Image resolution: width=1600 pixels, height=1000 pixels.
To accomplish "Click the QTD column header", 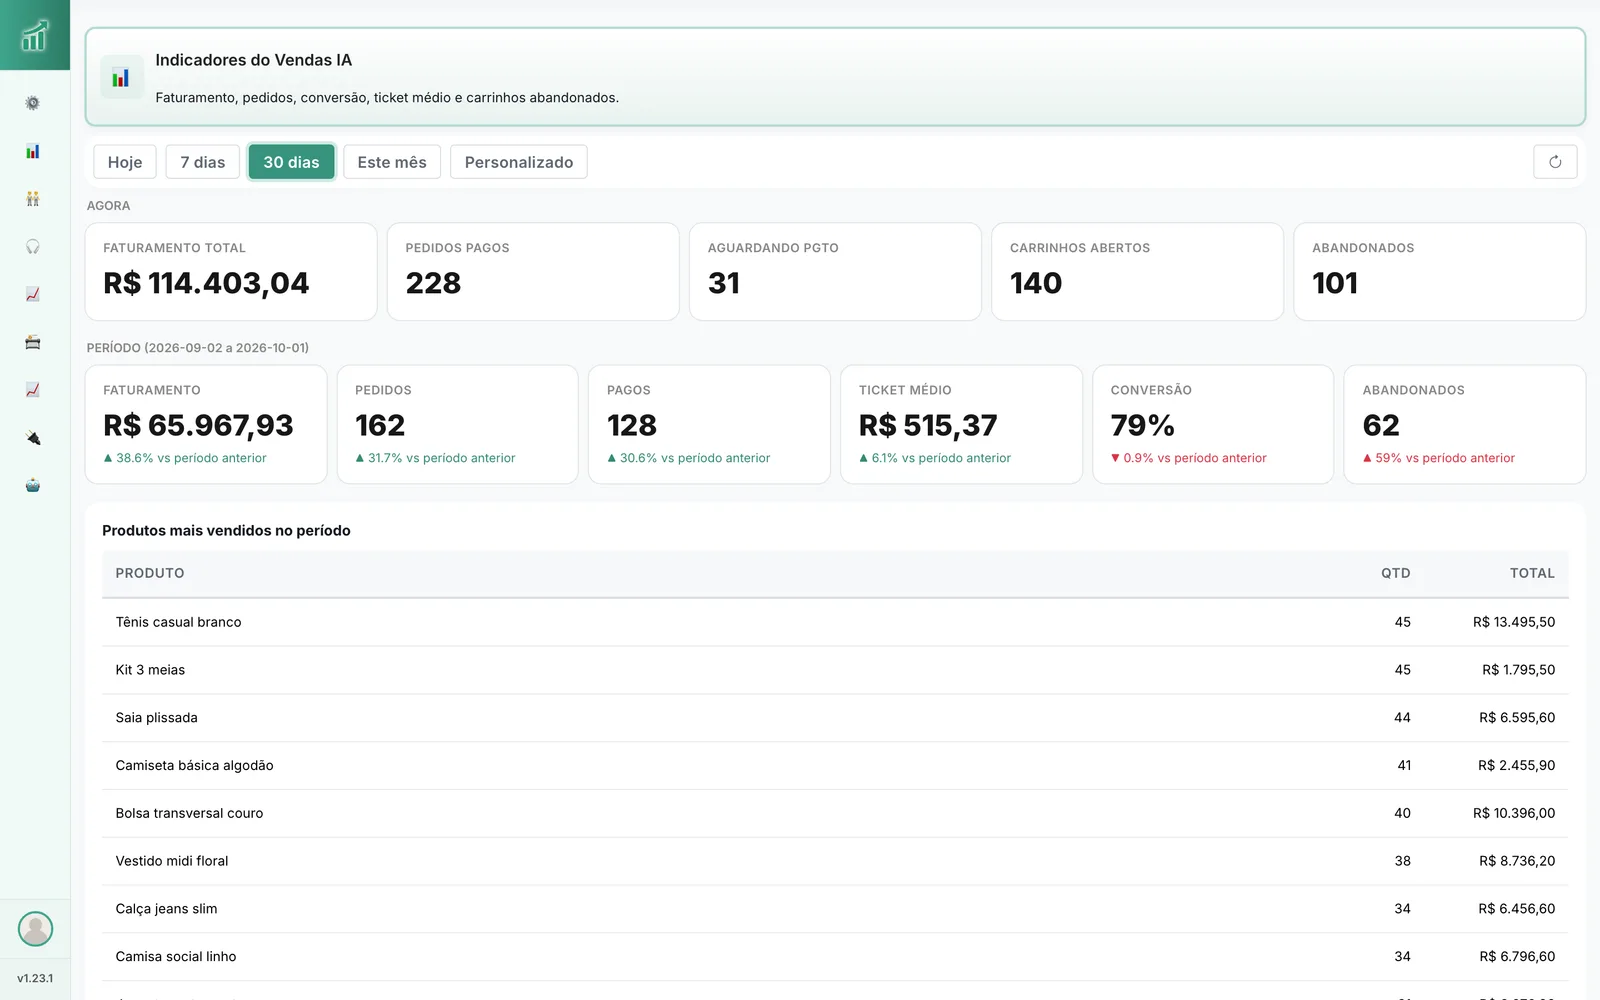I will [1396, 573].
